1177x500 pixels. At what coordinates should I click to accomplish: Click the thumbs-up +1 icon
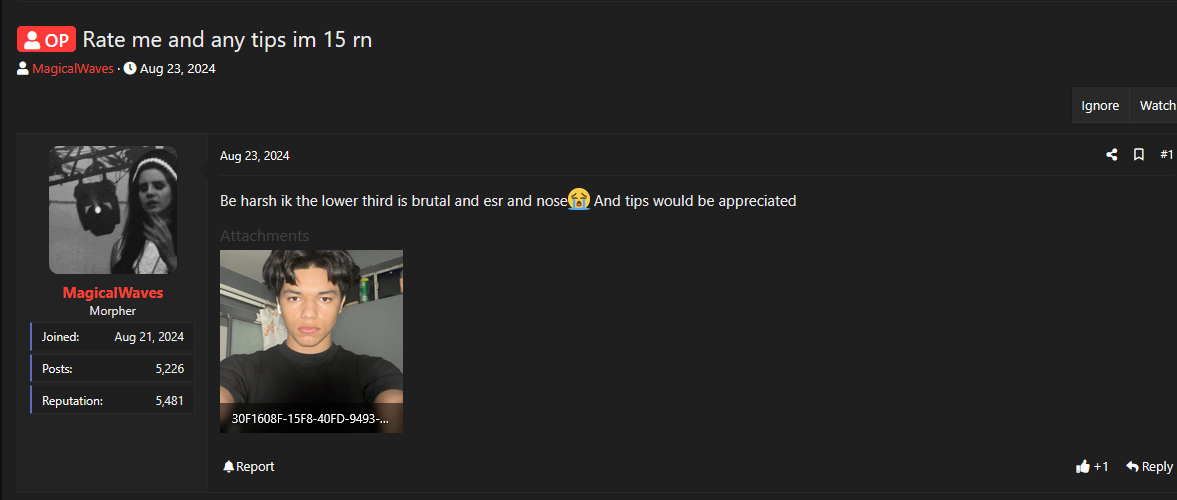(x=1082, y=467)
